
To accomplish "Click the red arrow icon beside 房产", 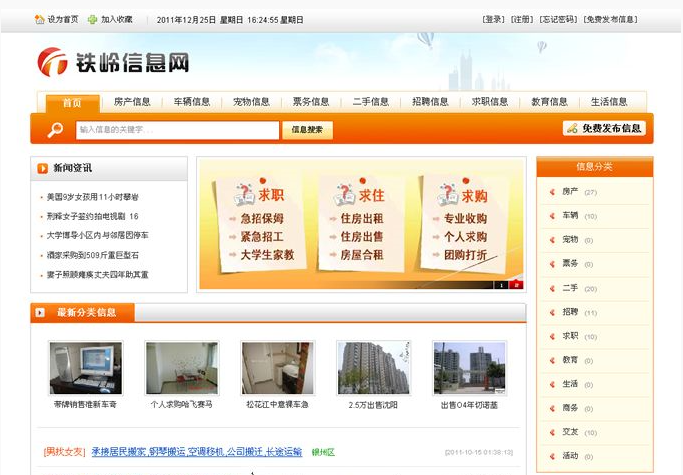I will [x=552, y=192].
